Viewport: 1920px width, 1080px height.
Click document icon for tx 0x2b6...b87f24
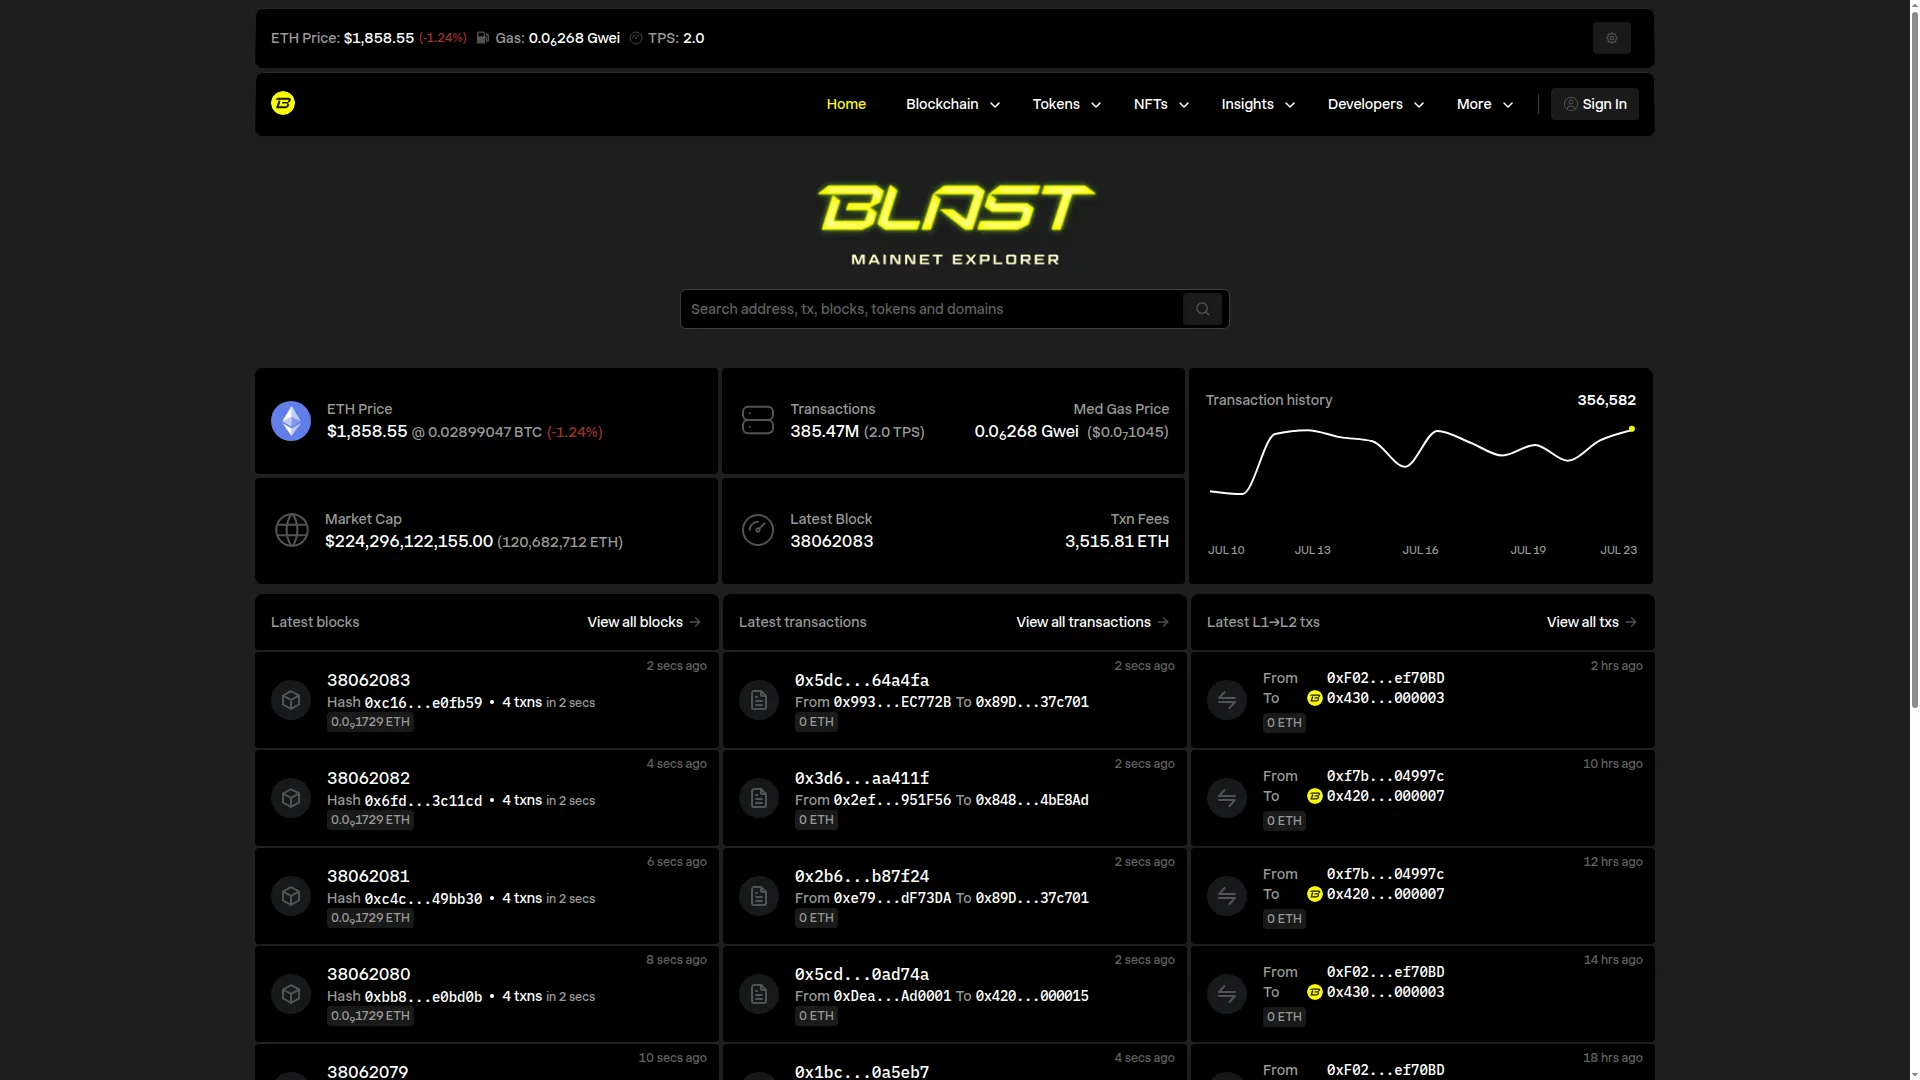click(759, 896)
